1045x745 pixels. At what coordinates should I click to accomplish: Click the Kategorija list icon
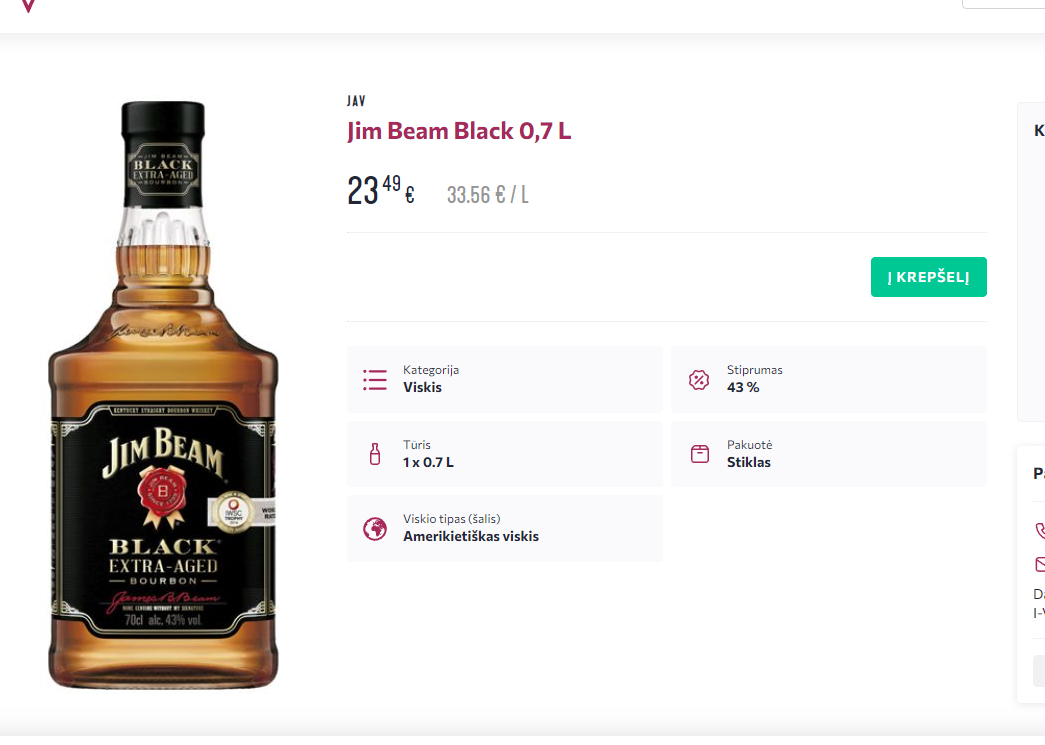point(375,380)
